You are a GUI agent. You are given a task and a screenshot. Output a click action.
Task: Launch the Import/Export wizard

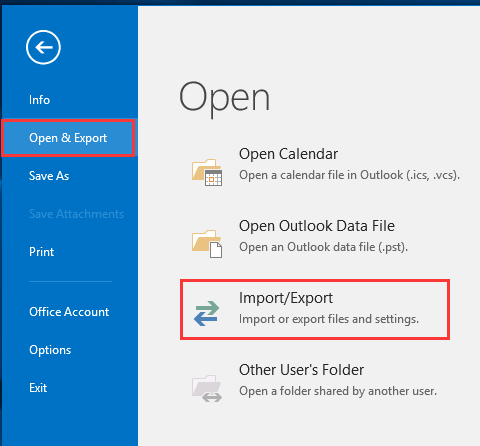click(315, 310)
